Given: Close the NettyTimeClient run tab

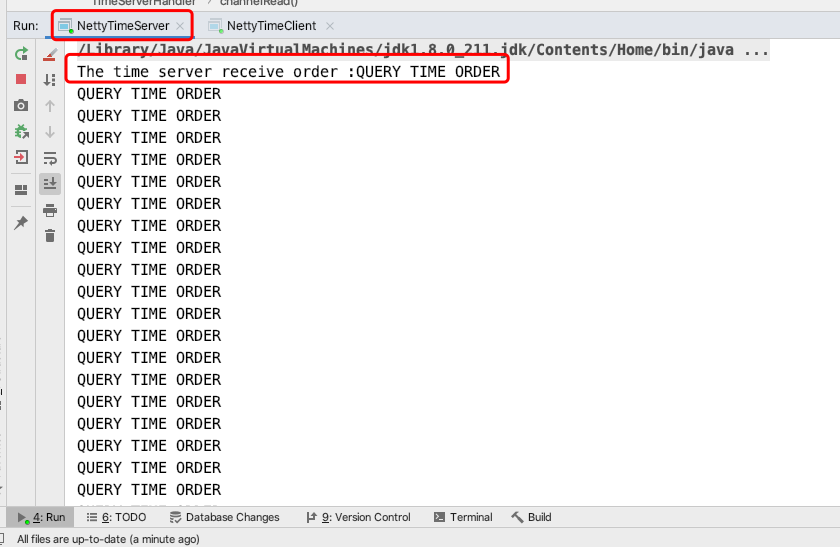Looking at the screenshot, I should pyautogui.click(x=330, y=26).
